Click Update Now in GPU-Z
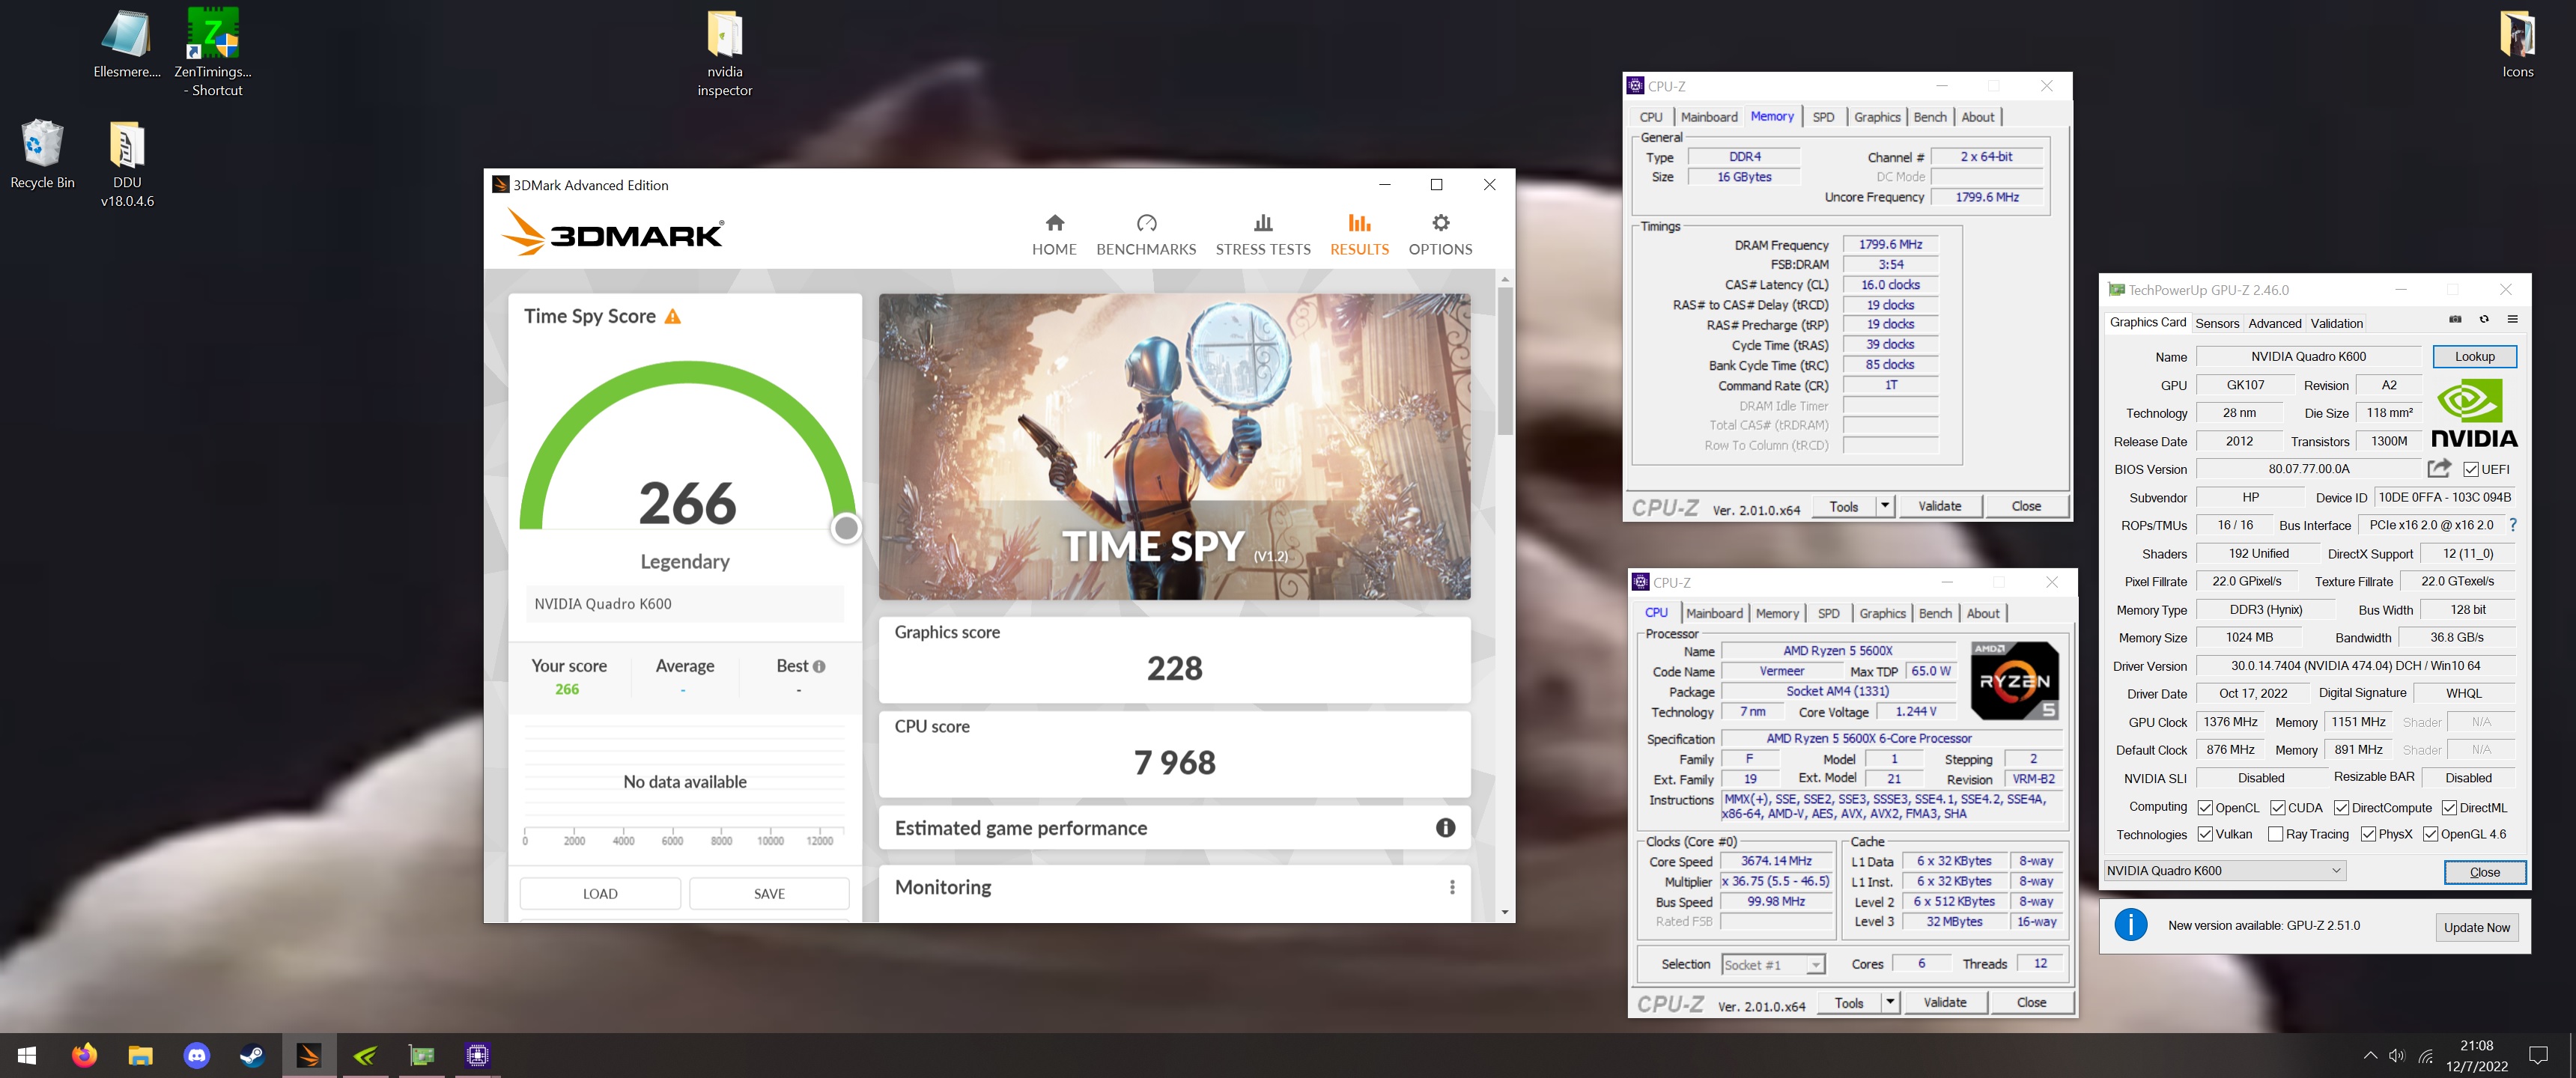Viewport: 2576px width, 1078px height. [x=2476, y=927]
